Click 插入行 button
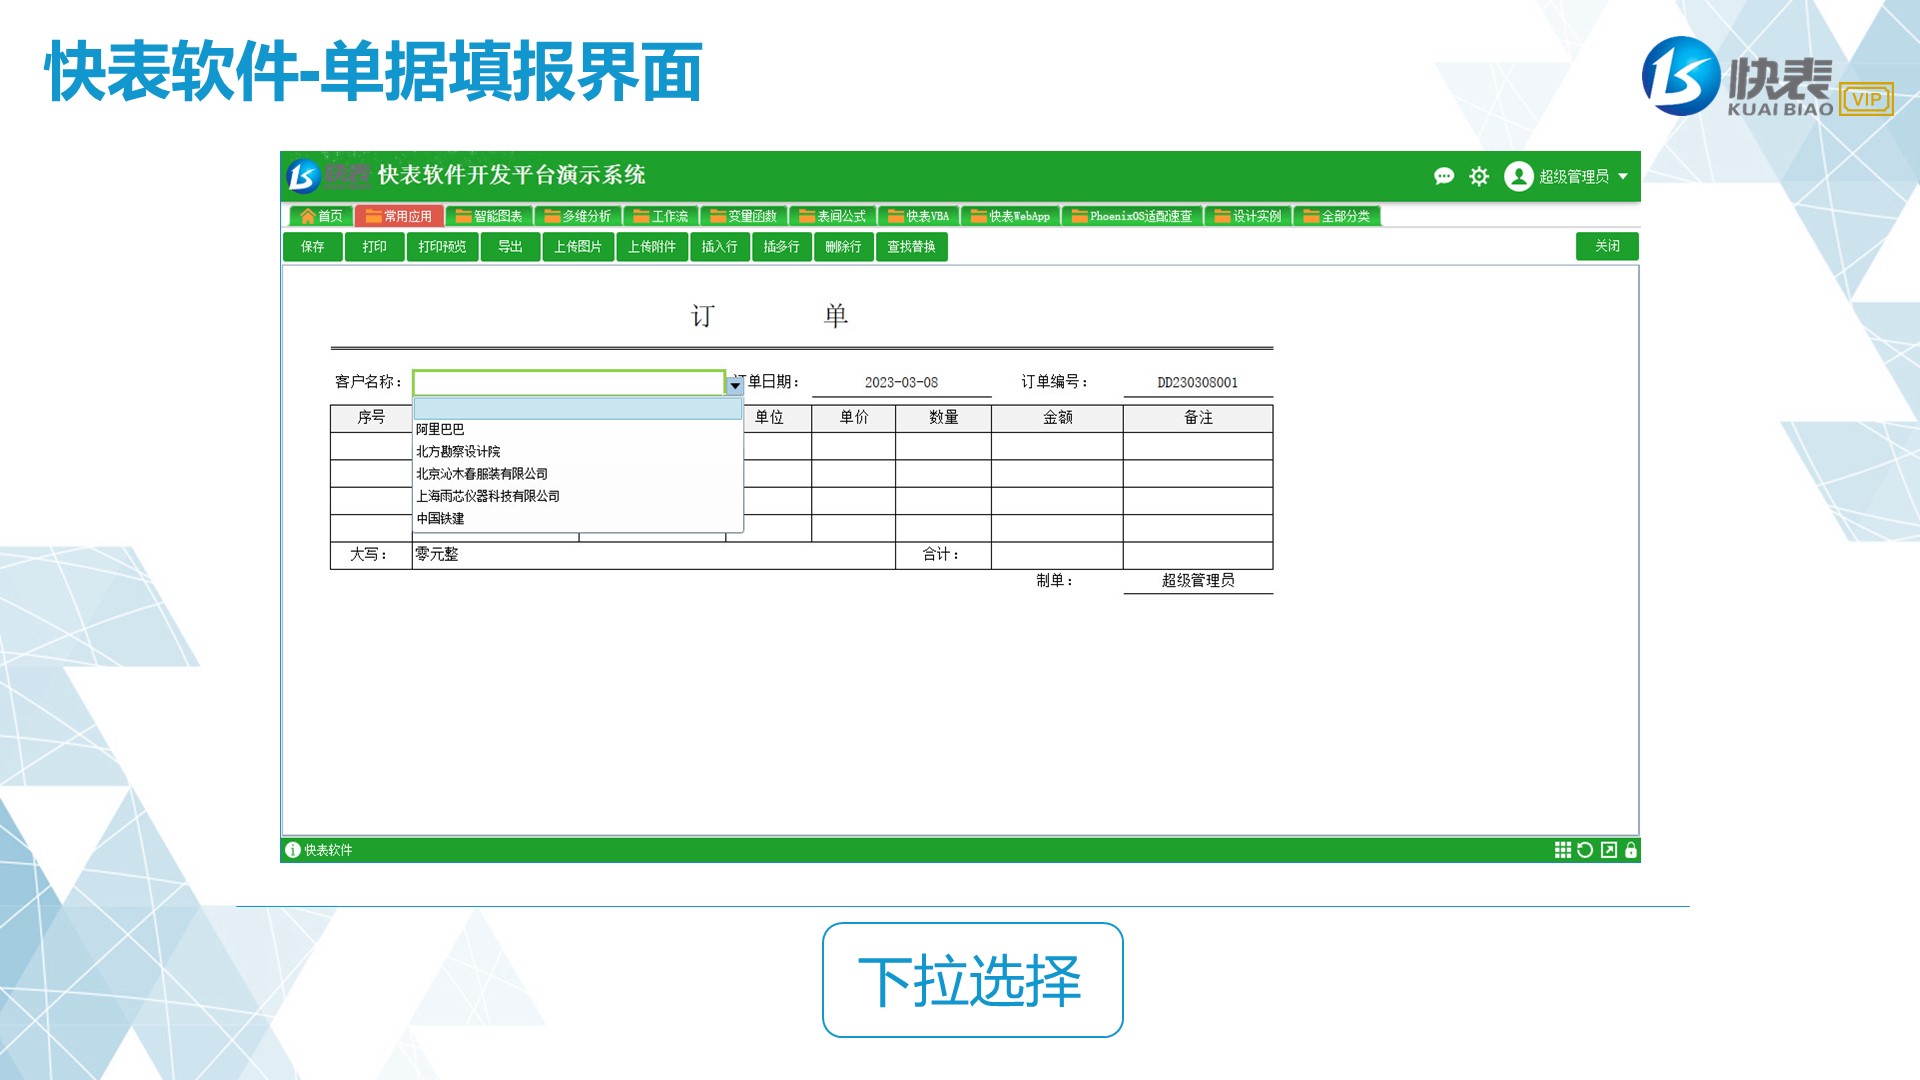The image size is (1920, 1080). click(720, 247)
